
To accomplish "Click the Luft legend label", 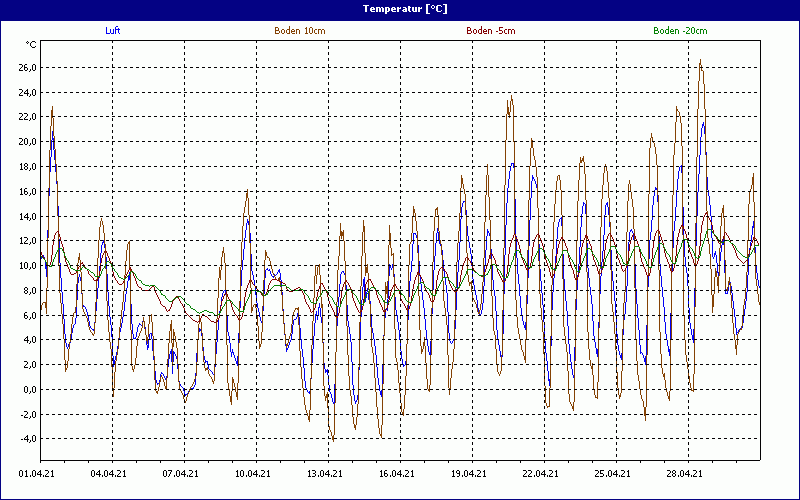I will 112,31.
